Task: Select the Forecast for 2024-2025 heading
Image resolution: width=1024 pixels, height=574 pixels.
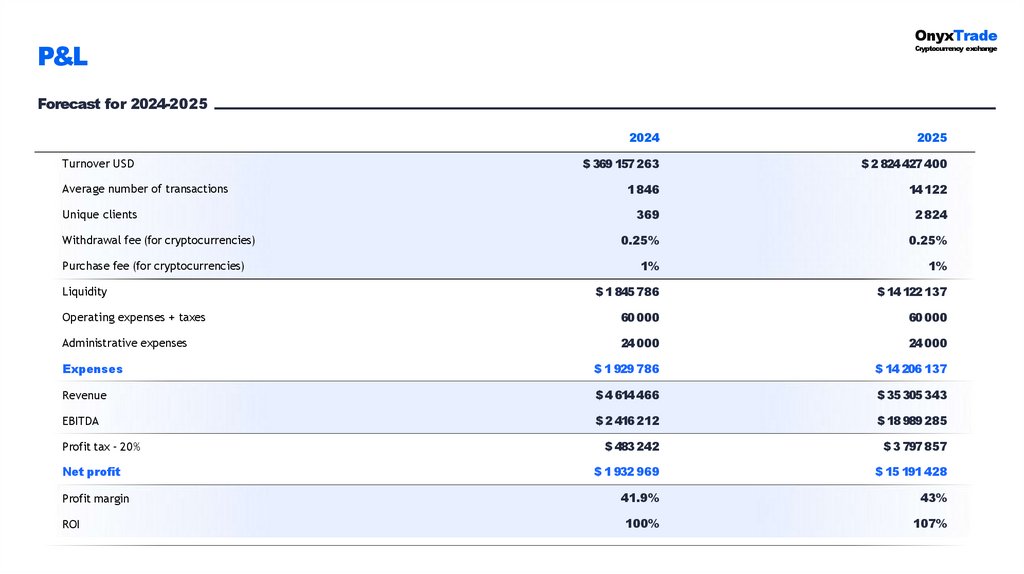Action: (122, 104)
